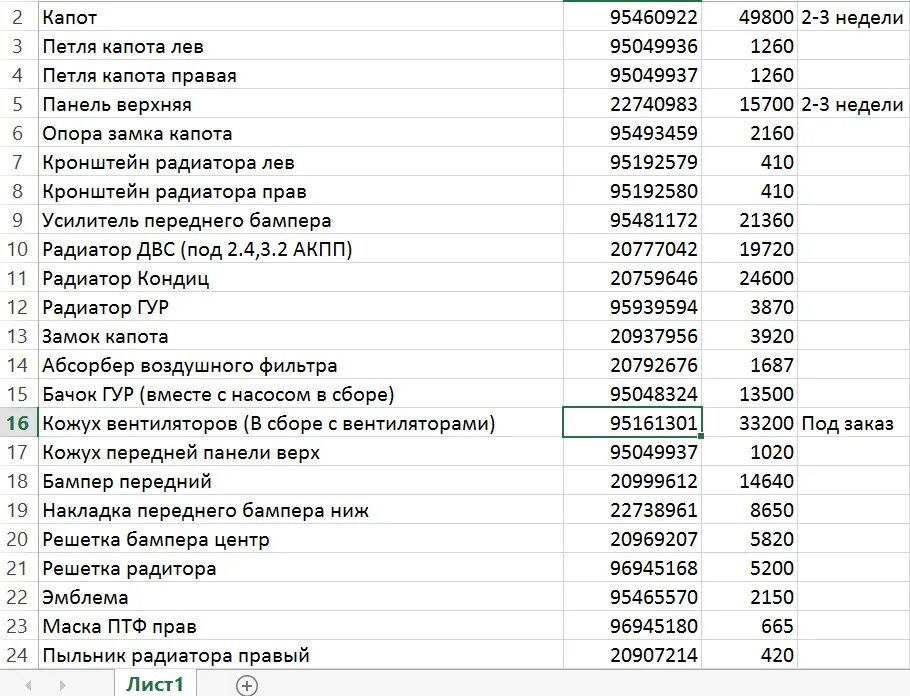
Task: Select part number cell 95460922
Action: pyautogui.click(x=633, y=17)
